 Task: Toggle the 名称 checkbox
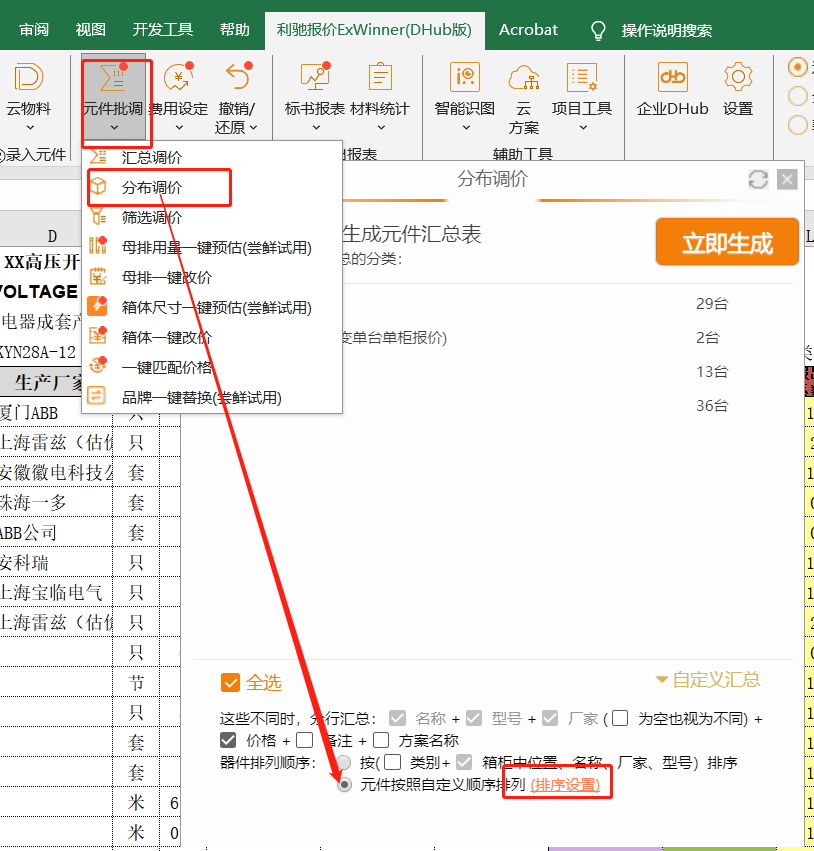coord(397,719)
